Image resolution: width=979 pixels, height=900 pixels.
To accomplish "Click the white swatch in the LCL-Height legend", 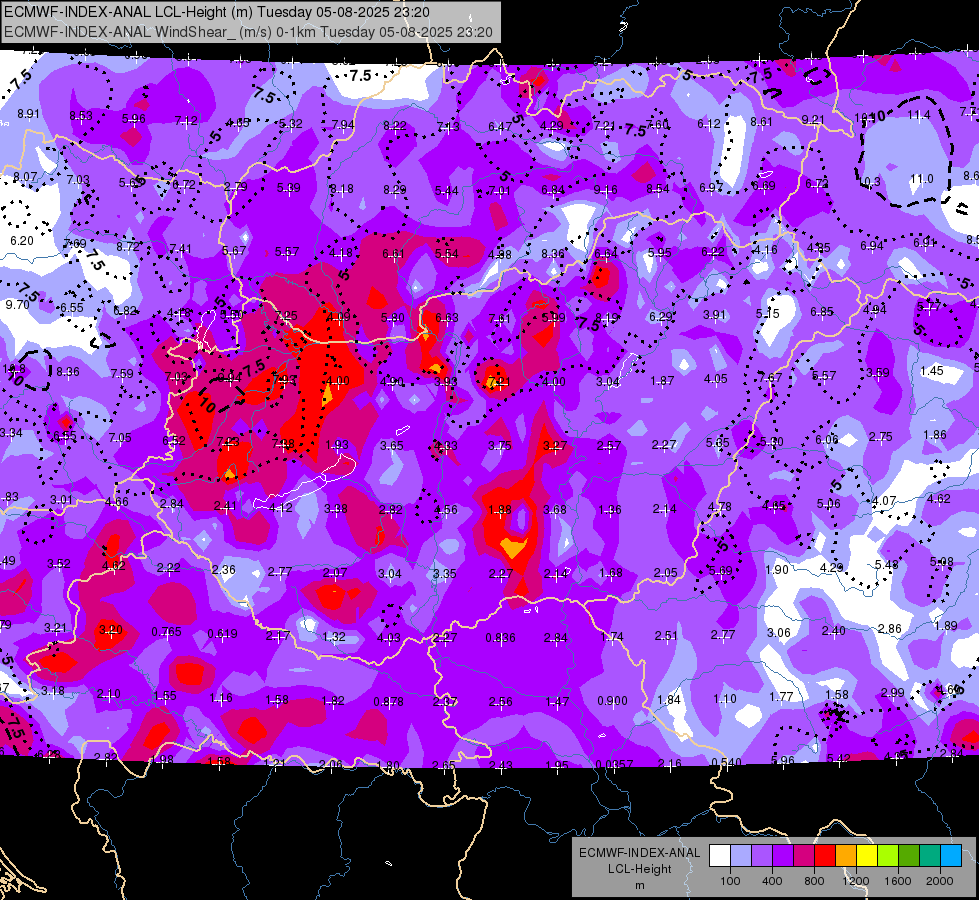I will point(720,856).
